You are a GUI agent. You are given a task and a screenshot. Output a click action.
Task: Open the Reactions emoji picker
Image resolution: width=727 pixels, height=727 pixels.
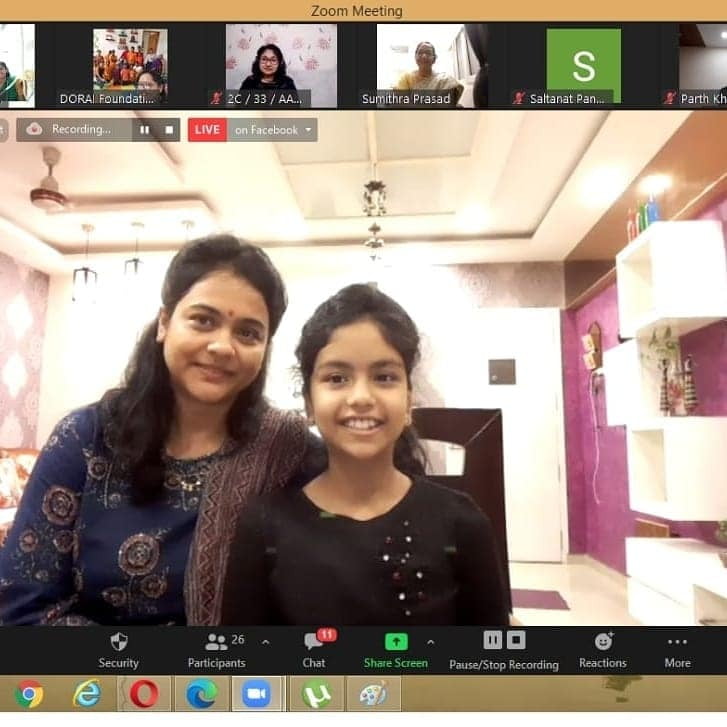(x=603, y=642)
